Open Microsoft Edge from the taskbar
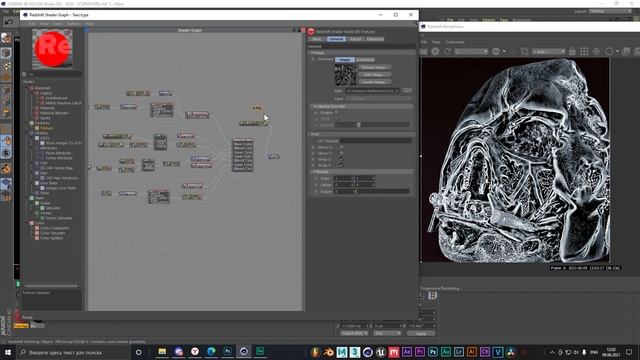This screenshot has height=360, width=640. pyautogui.click(x=211, y=351)
